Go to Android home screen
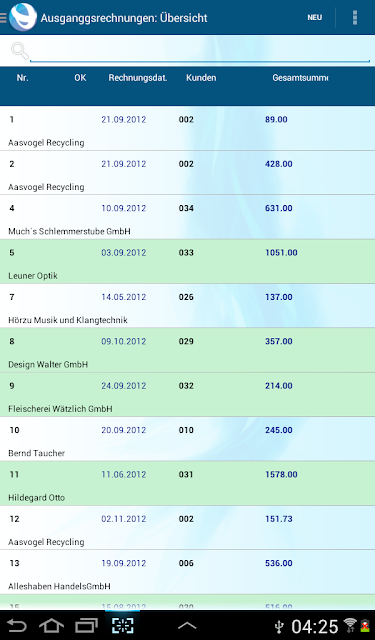The image size is (375, 640). coord(51,626)
